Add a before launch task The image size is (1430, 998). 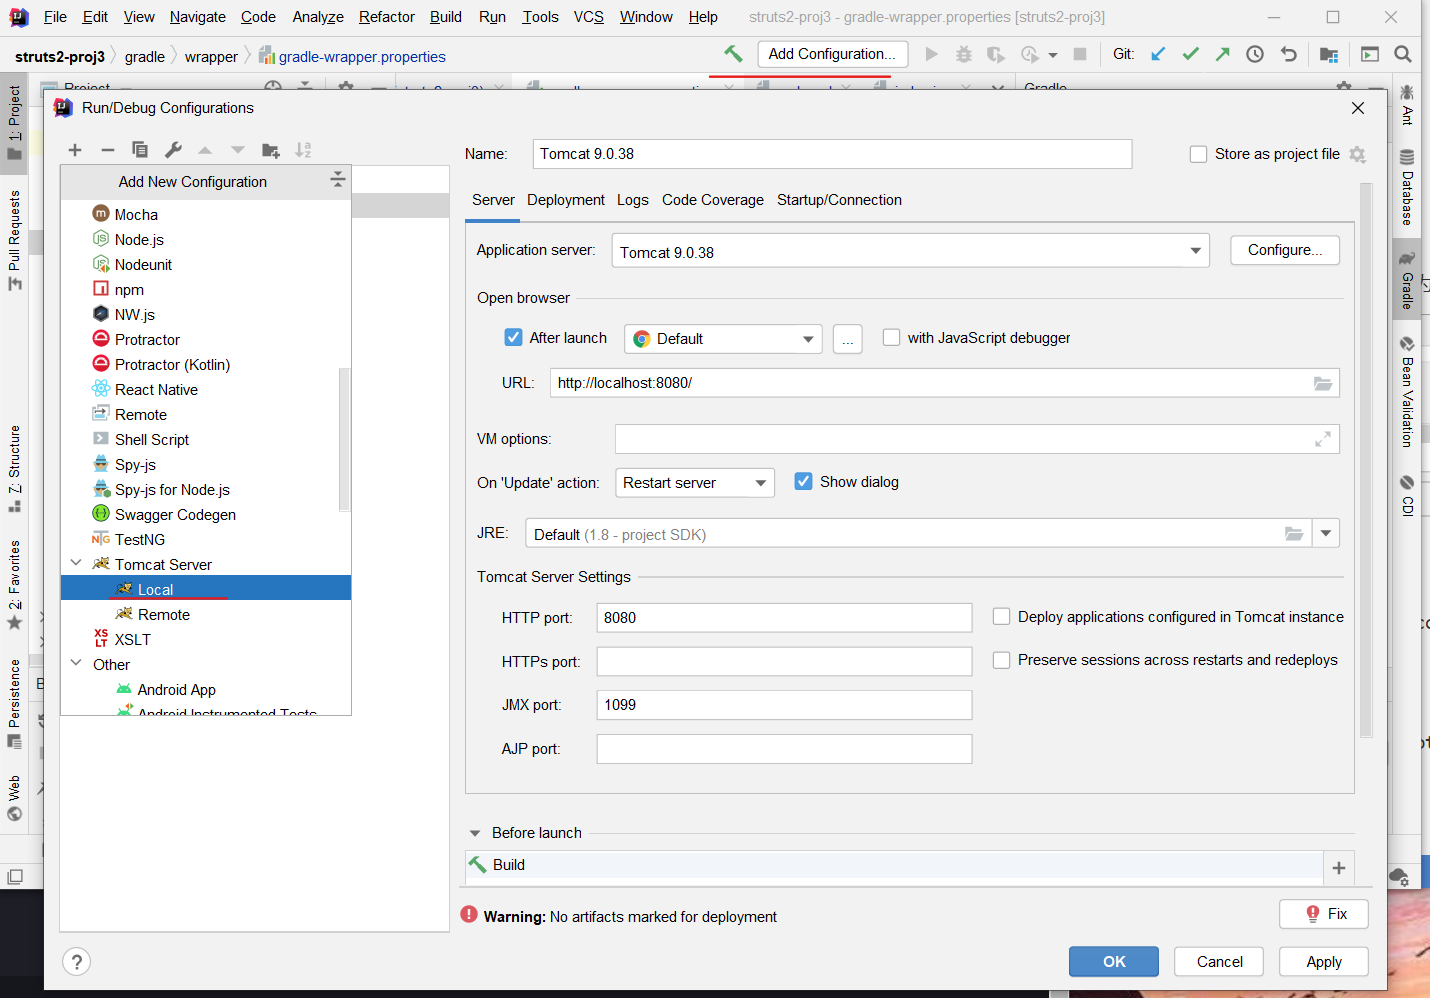1339,868
